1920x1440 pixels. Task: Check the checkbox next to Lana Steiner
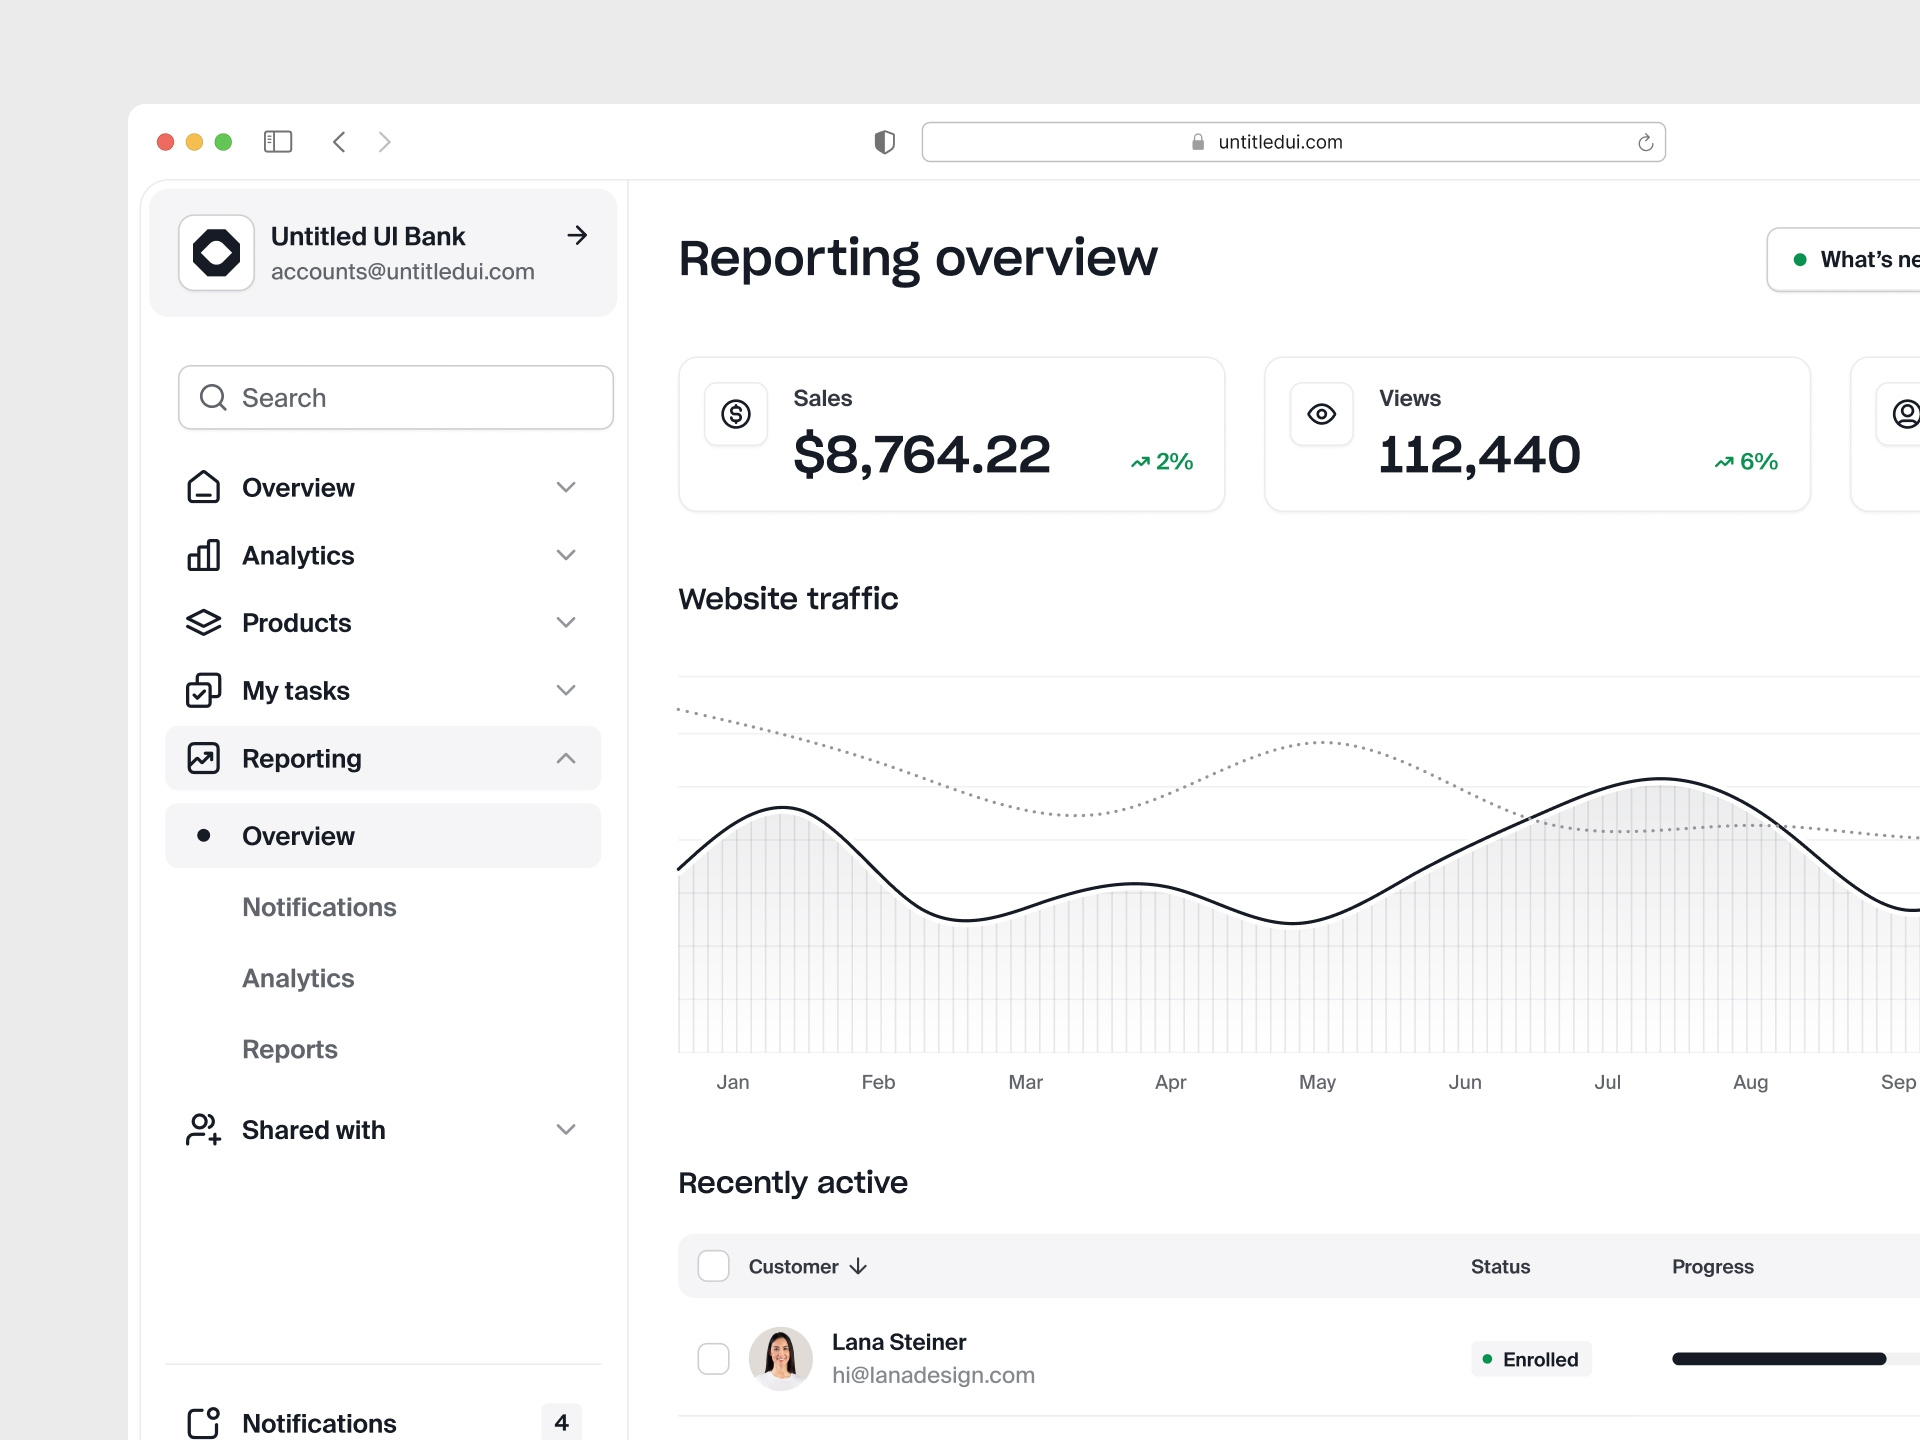(713, 1358)
